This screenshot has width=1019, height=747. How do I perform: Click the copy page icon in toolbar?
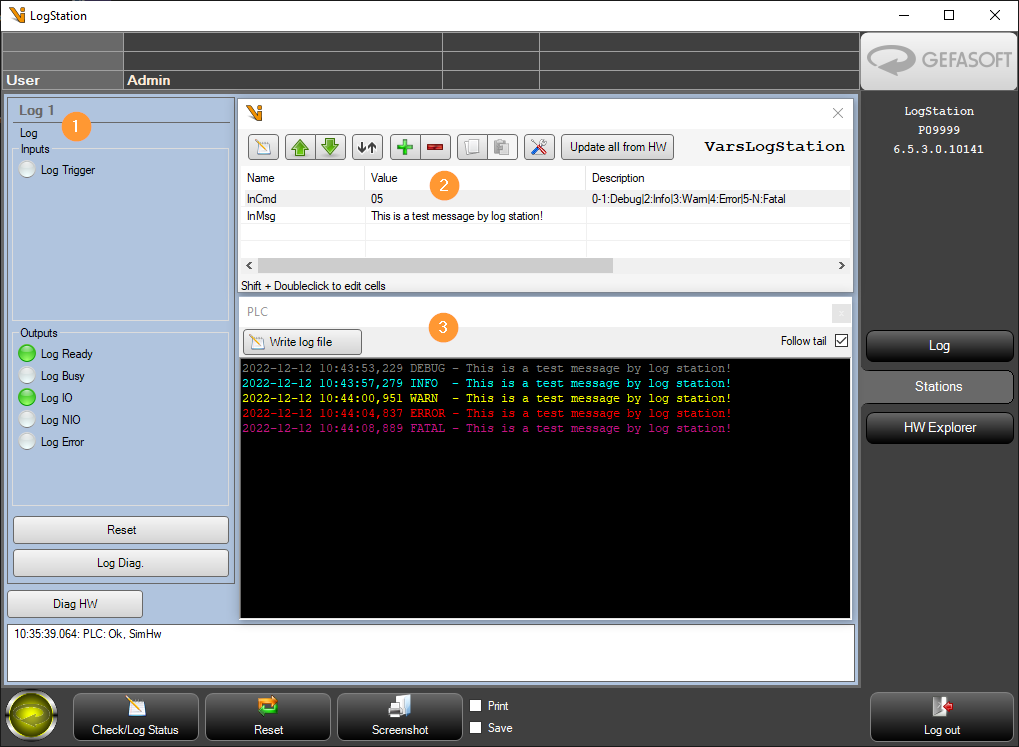click(x=472, y=147)
